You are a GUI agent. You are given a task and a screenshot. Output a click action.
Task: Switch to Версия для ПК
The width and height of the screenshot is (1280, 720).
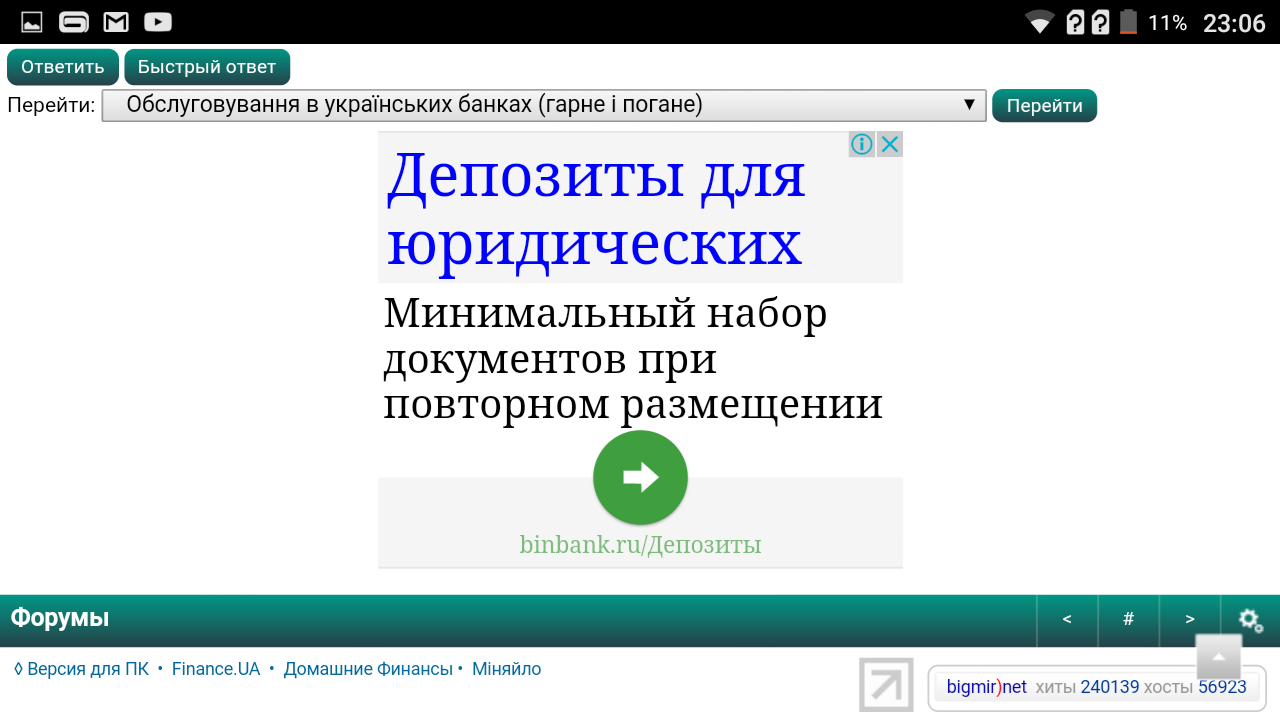click(81, 669)
